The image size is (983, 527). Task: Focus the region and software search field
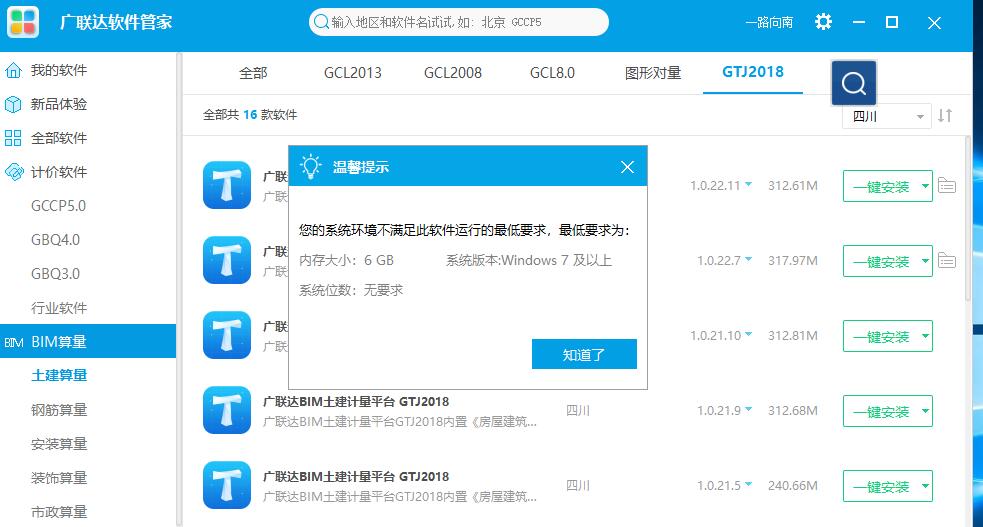459,22
